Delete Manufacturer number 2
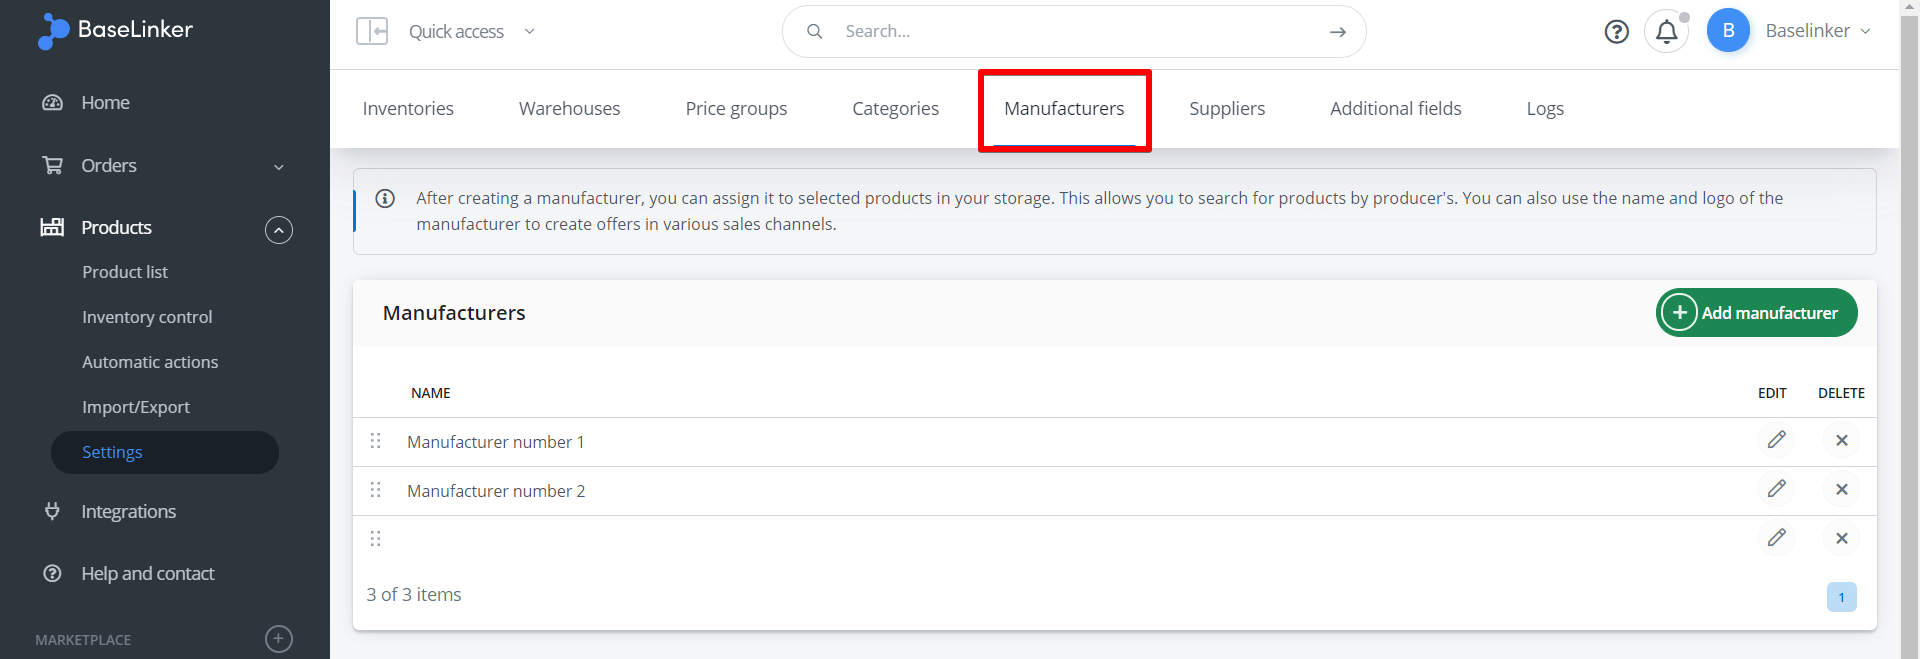Viewport: 1920px width, 659px height. [1841, 489]
